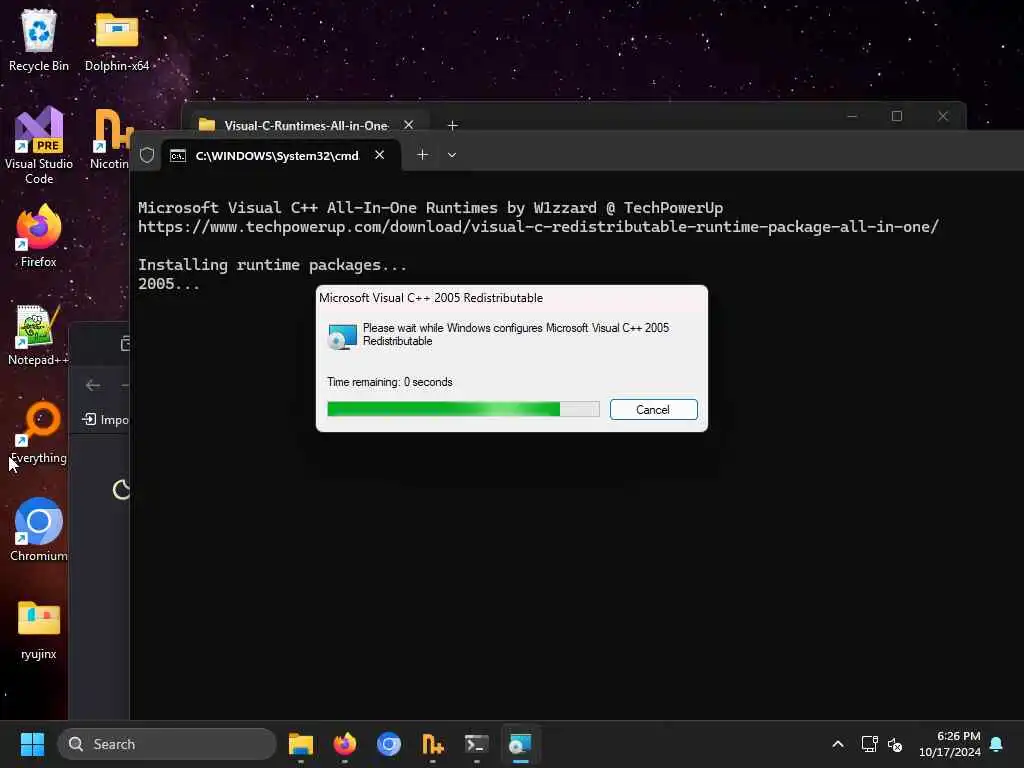Open File Explorer from the taskbar

pos(301,744)
